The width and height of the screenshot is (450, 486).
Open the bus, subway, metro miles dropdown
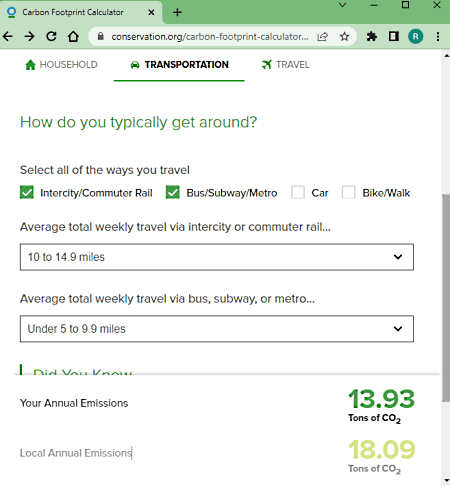(x=217, y=329)
